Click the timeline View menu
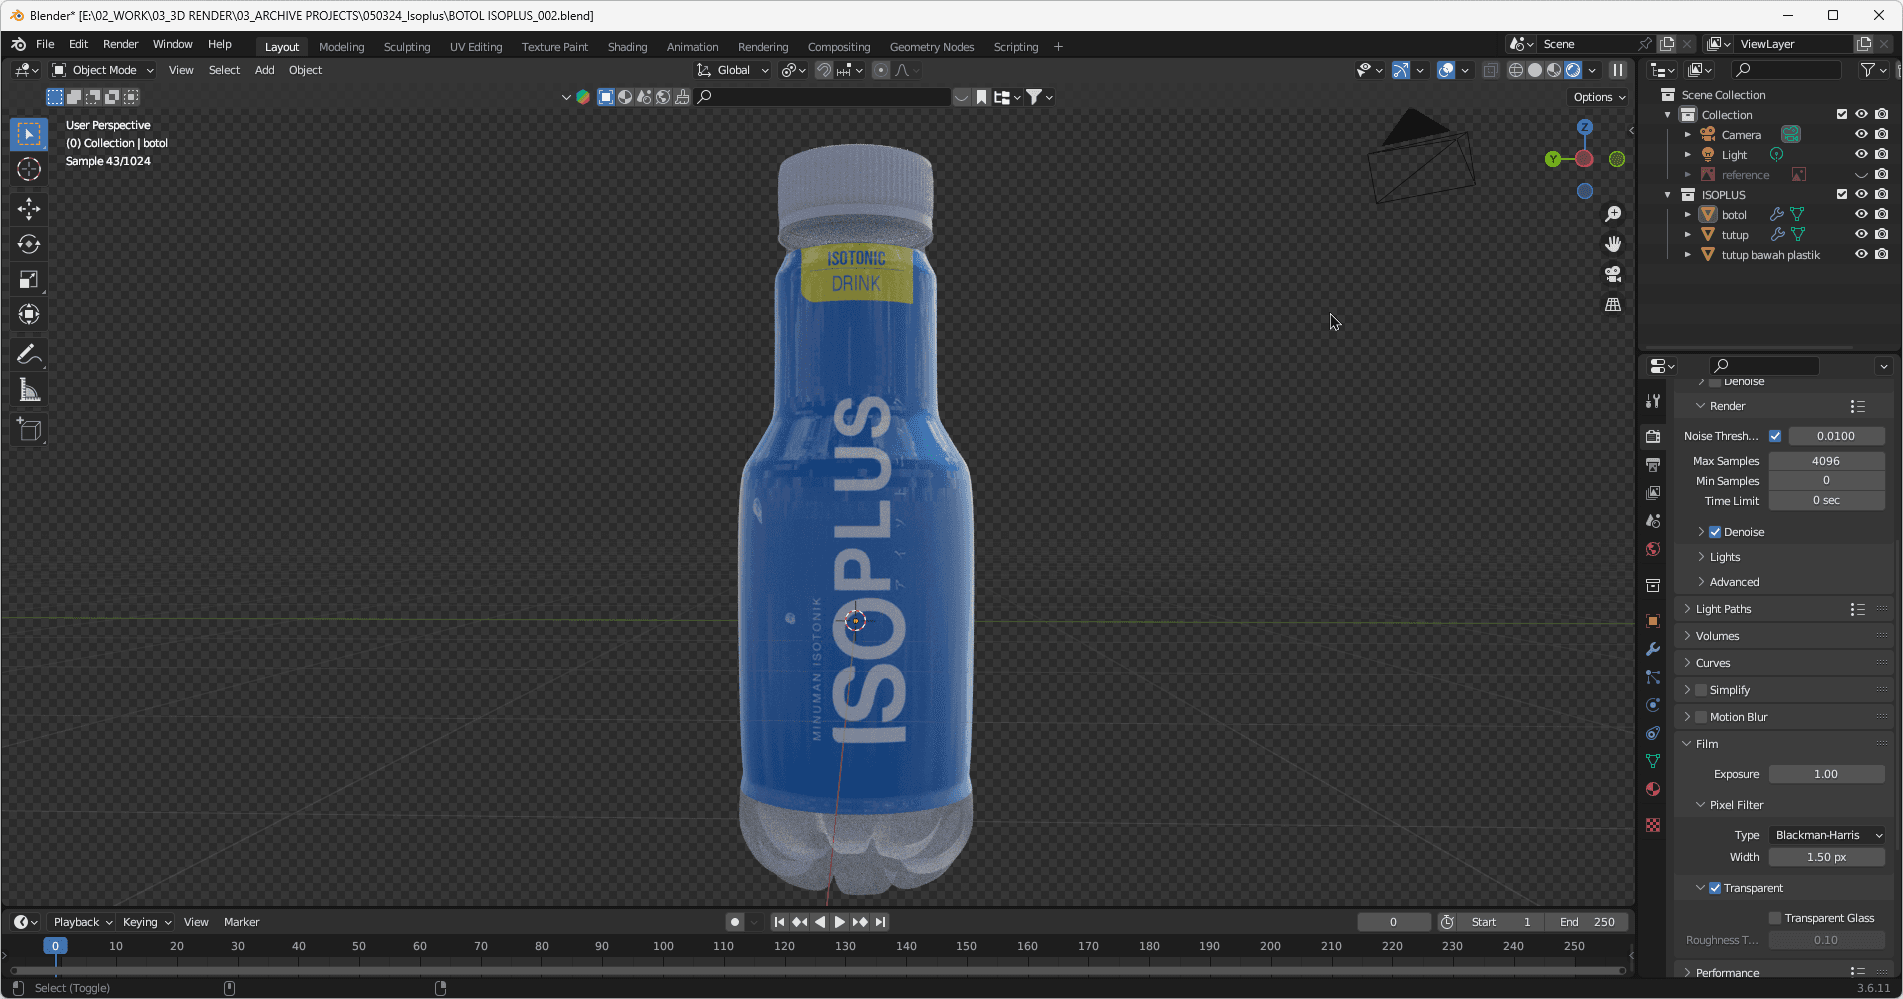This screenshot has height=999, width=1903. (196, 922)
